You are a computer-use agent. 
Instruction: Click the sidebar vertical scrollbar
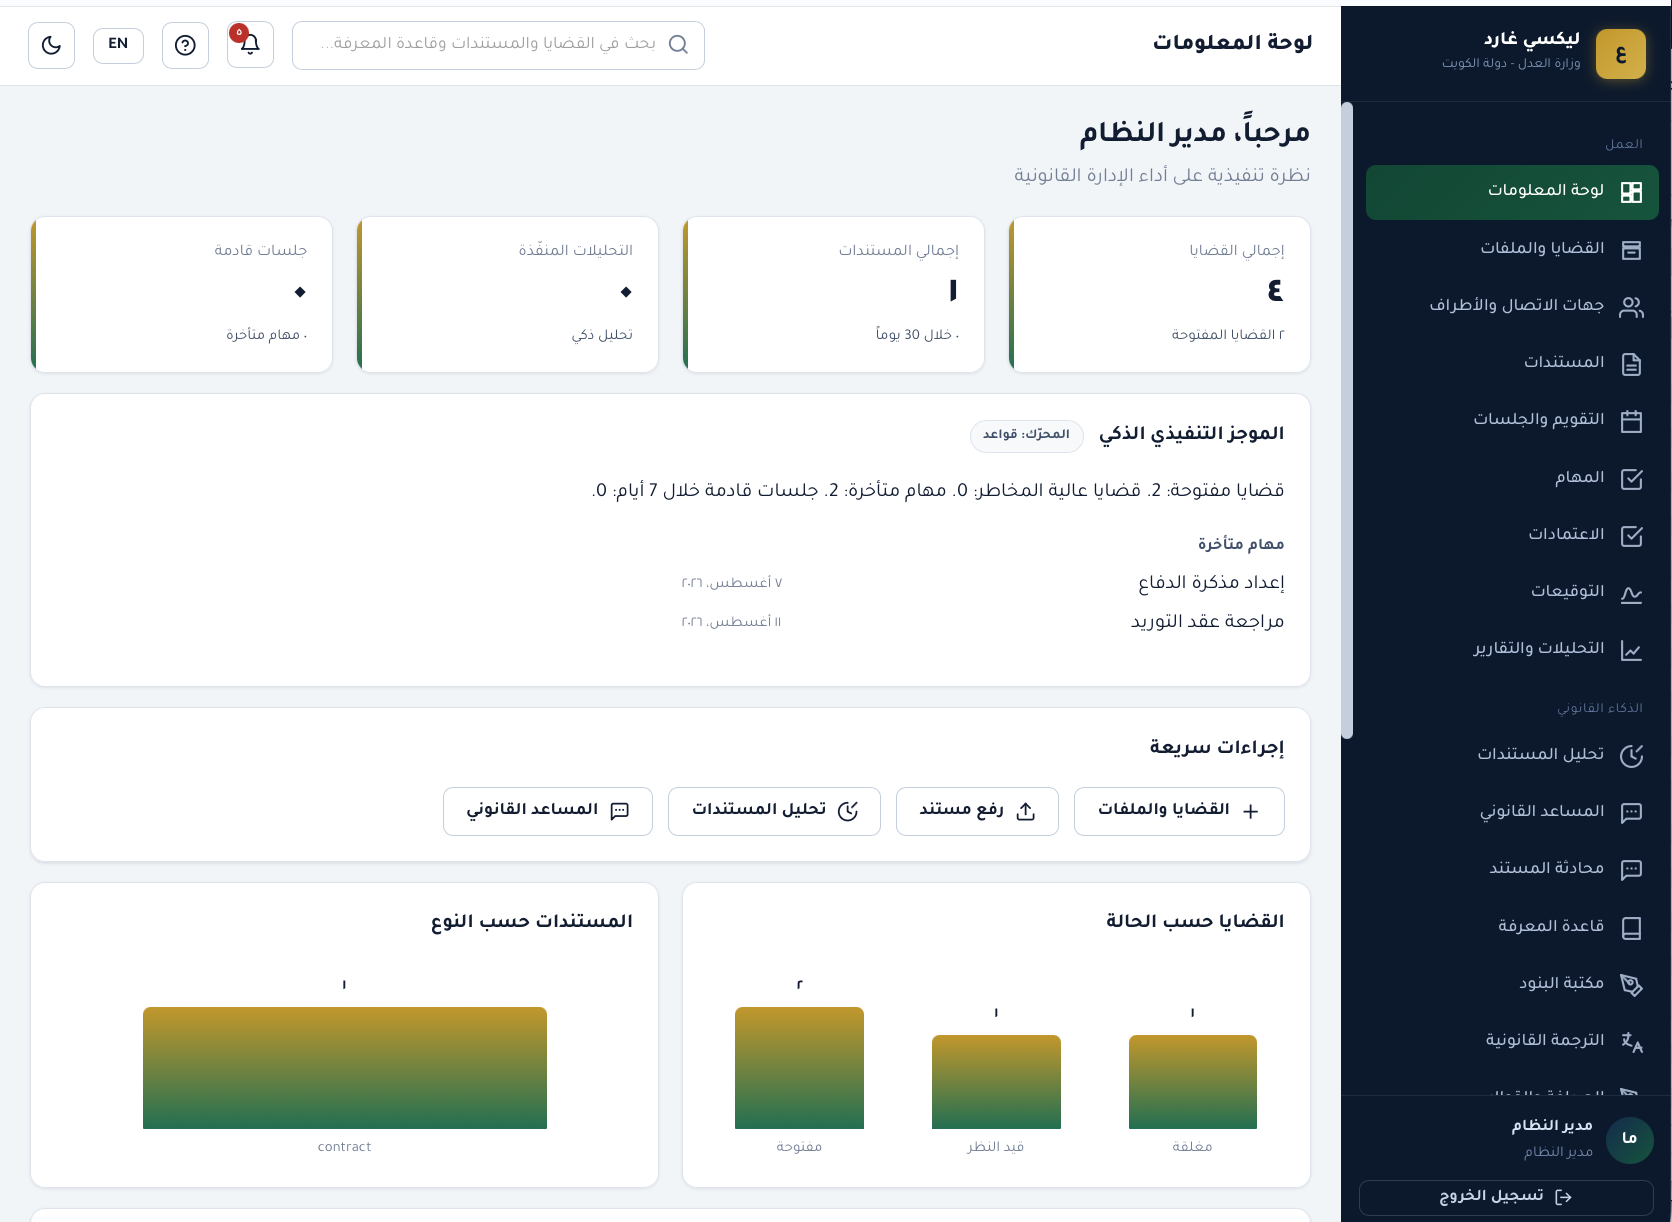[x=1347, y=420]
